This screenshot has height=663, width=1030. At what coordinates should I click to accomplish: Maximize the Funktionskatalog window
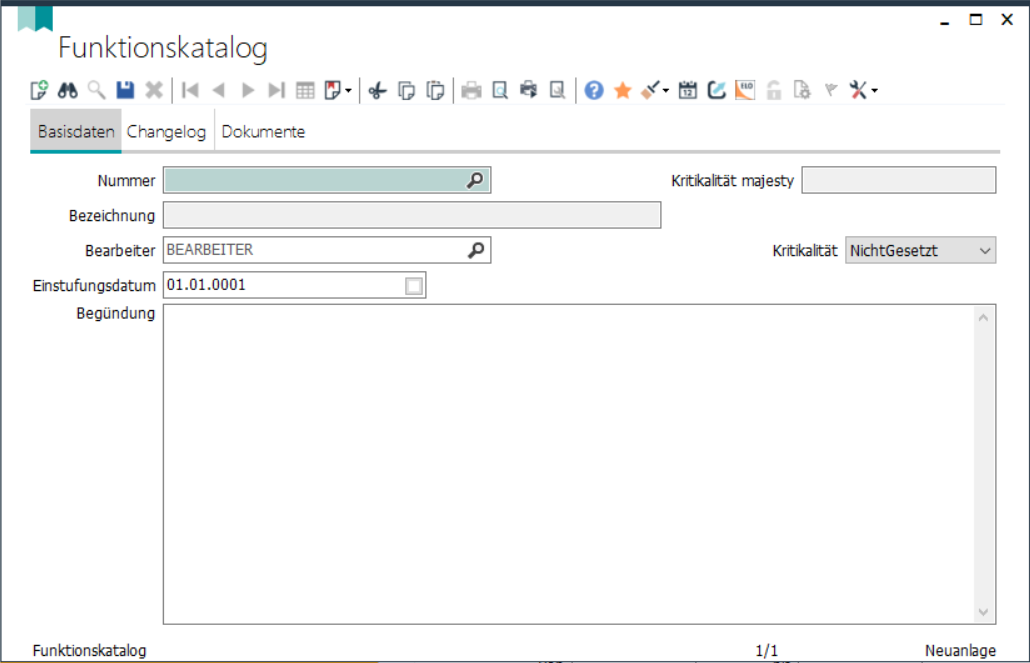tap(975, 20)
